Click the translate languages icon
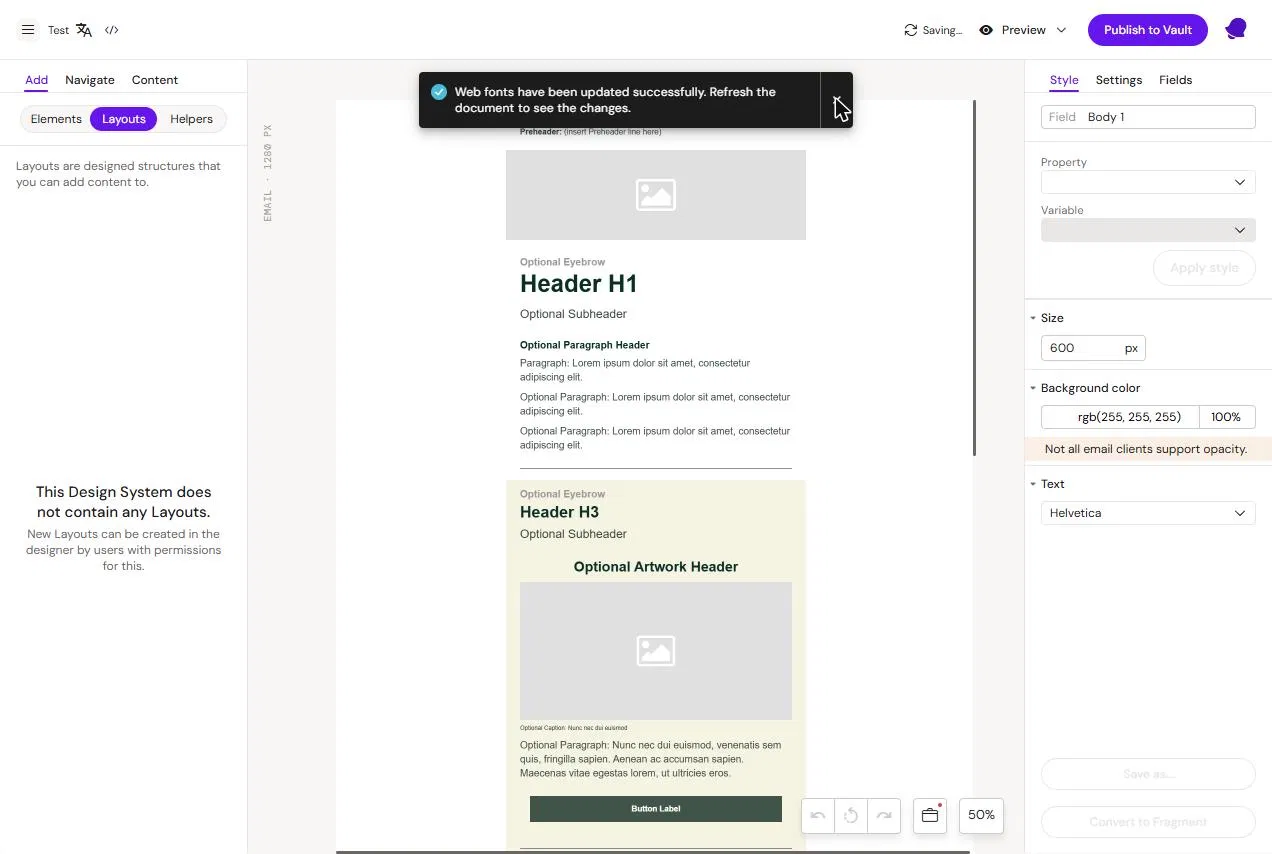Image resolution: width=1272 pixels, height=854 pixels. (84, 30)
